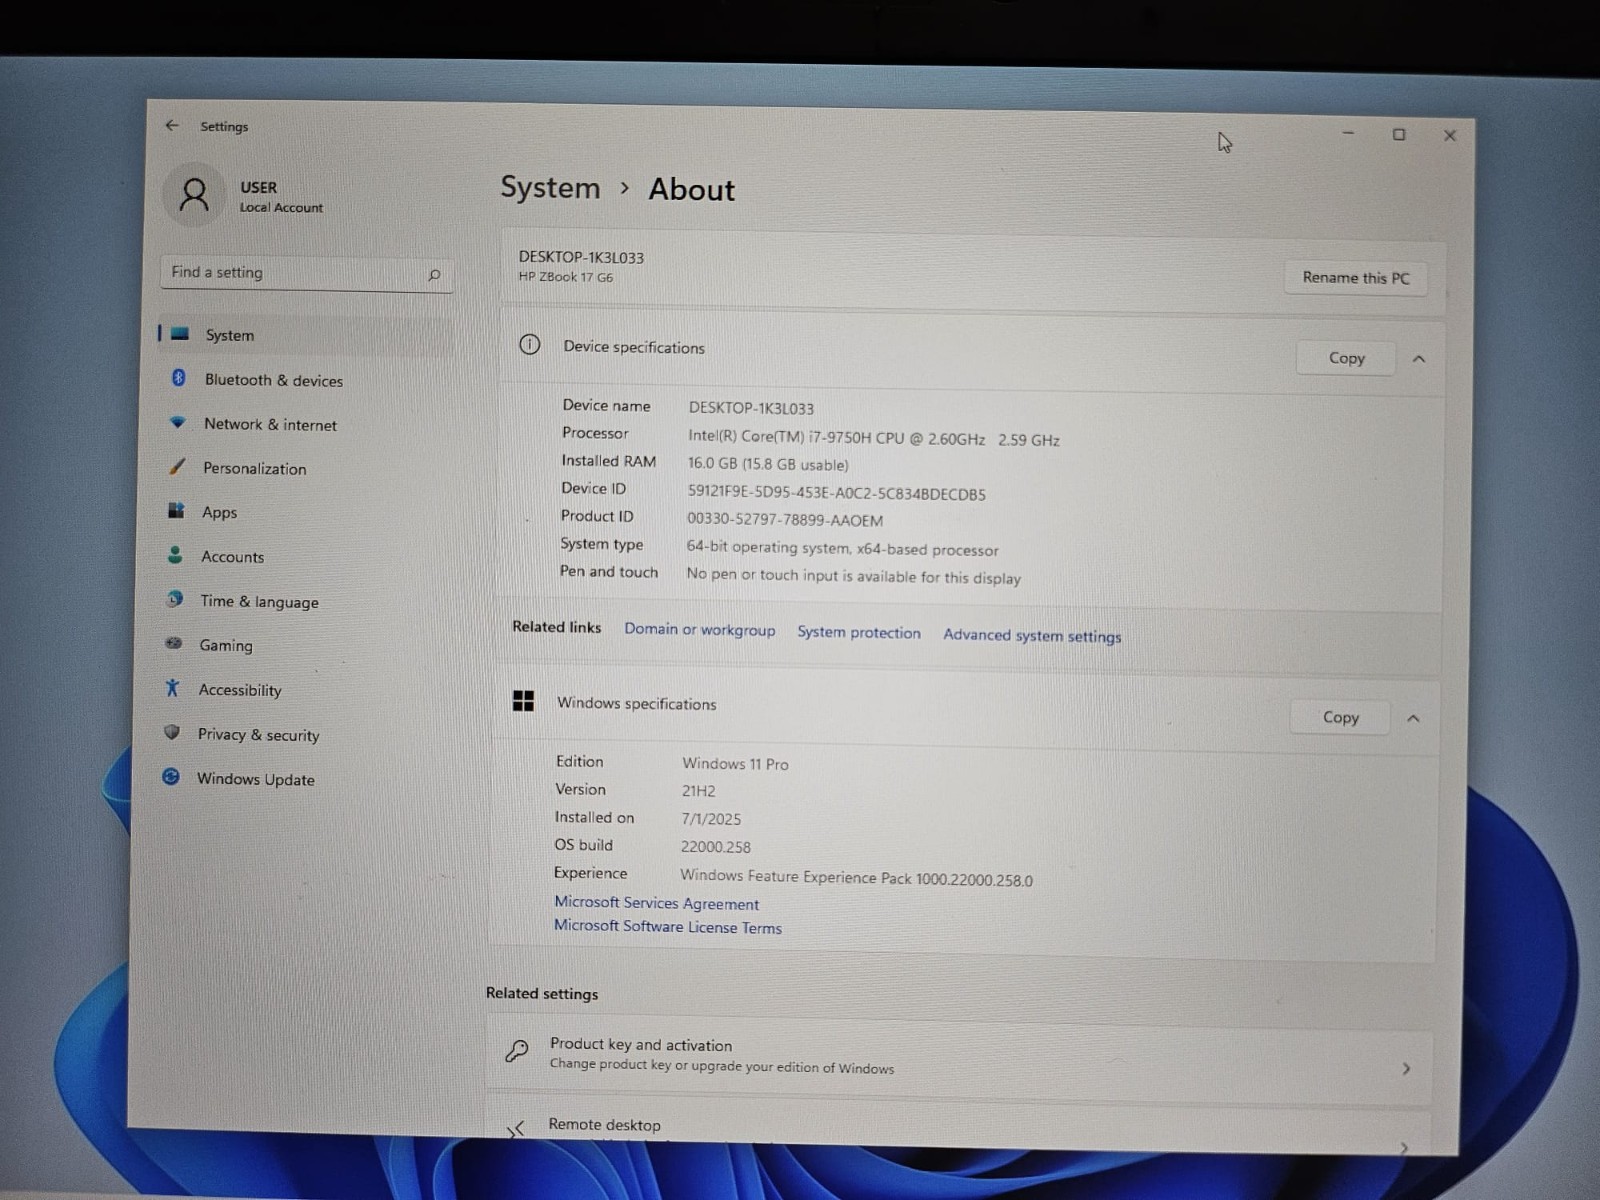Click the Product key icon
Screen dimensions: 1600x1200
(x=517, y=1051)
